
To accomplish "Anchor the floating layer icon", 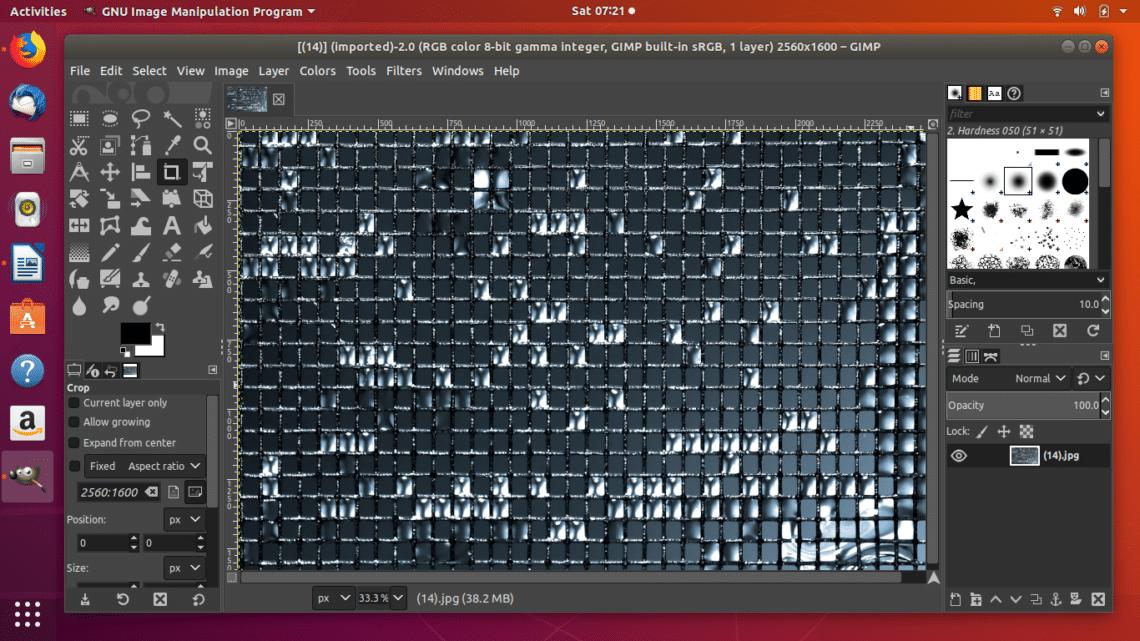I will click(x=1056, y=600).
